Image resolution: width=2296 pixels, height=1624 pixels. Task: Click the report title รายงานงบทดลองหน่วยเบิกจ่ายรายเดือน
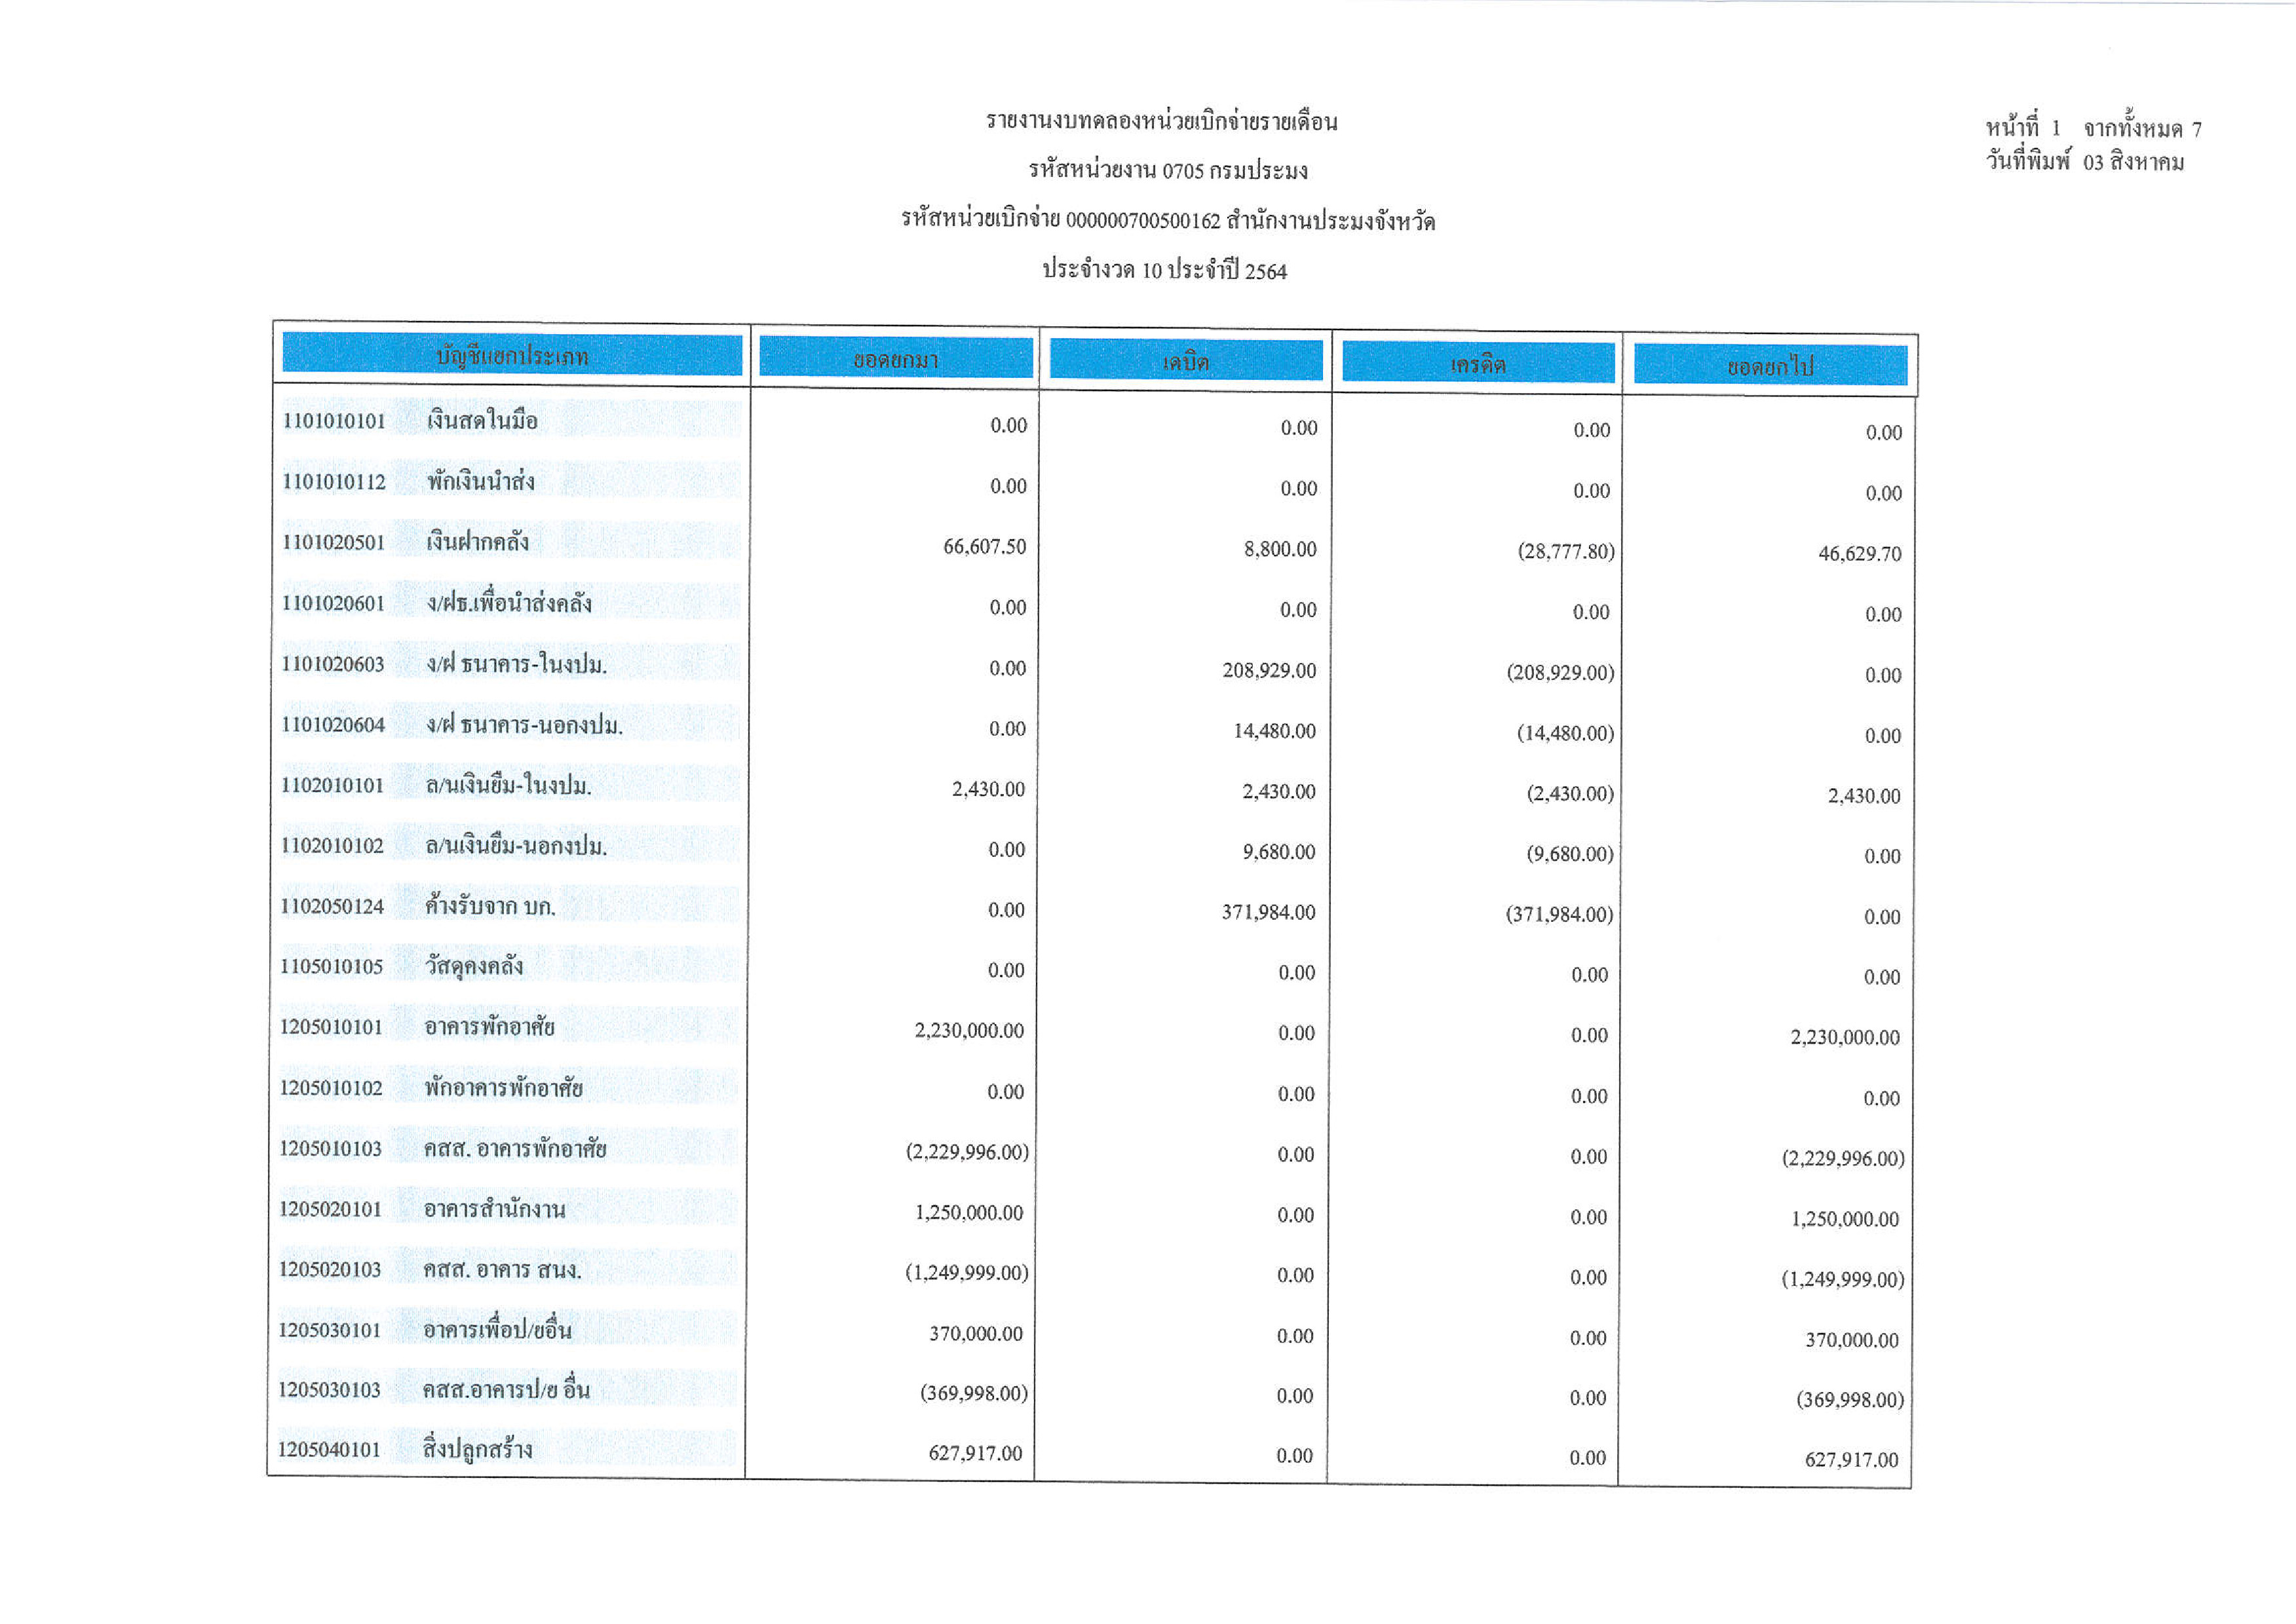coord(1161,122)
